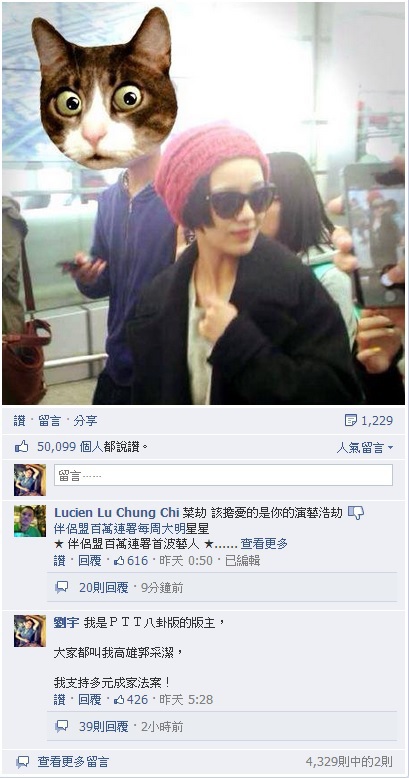Load more comments via 查看更多留言
Image resolution: width=409 pixels, height=778 pixels.
pos(73,762)
